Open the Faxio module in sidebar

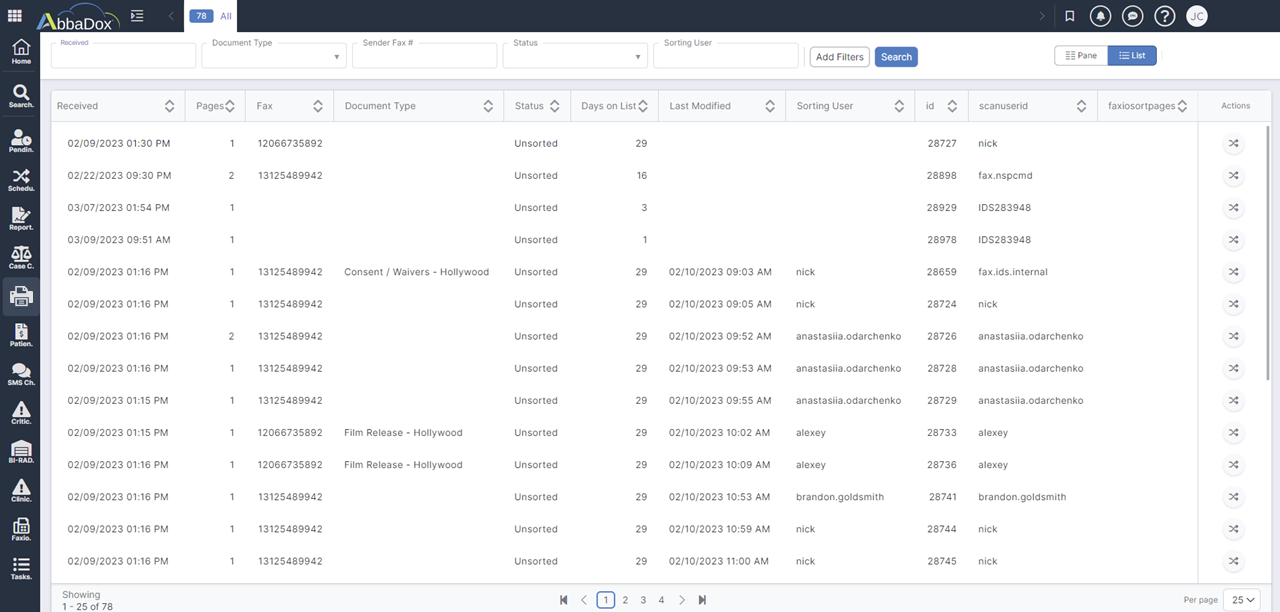tap(20, 530)
